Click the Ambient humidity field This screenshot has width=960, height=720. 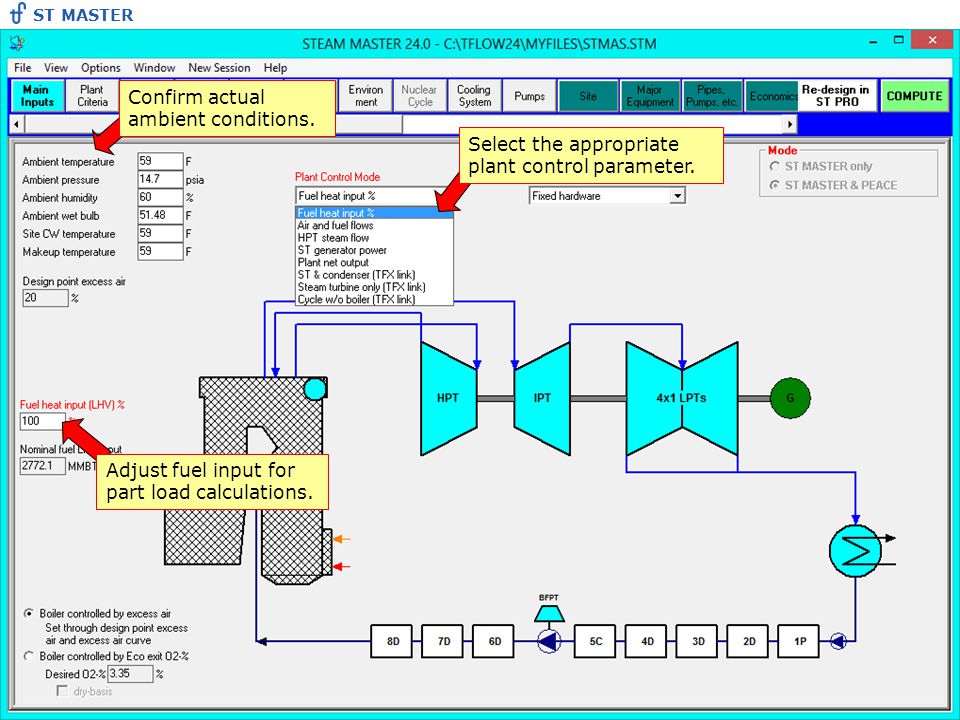[x=160, y=197]
